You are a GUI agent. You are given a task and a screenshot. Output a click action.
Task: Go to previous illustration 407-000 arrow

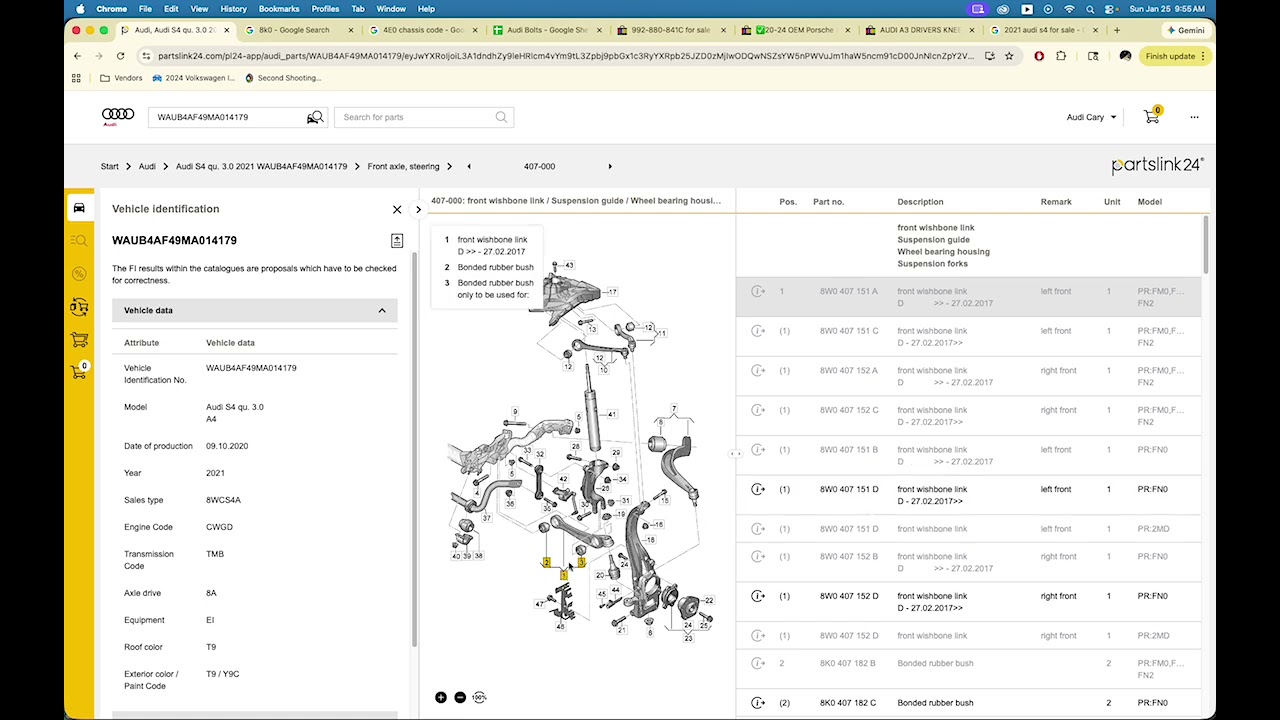pos(469,166)
